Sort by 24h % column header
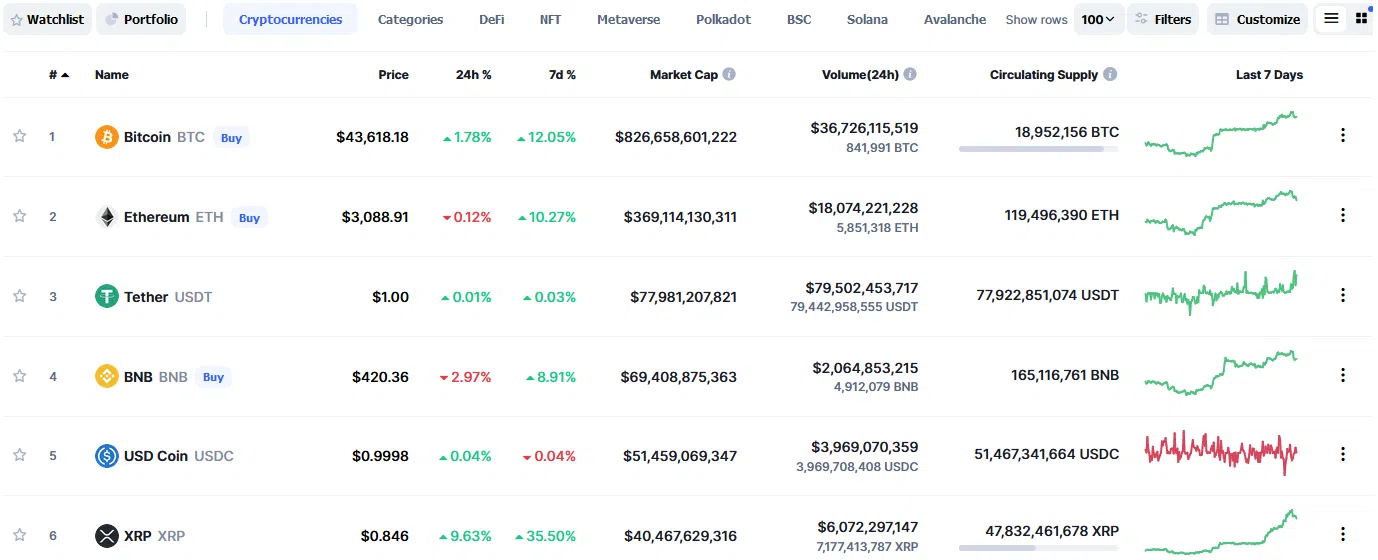1378x560 pixels. (474, 75)
